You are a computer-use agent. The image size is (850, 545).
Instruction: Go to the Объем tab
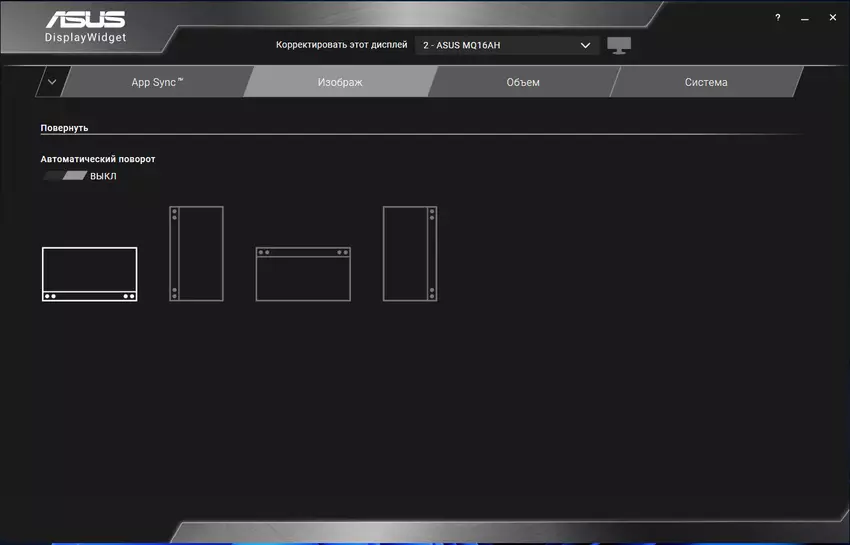tap(523, 82)
